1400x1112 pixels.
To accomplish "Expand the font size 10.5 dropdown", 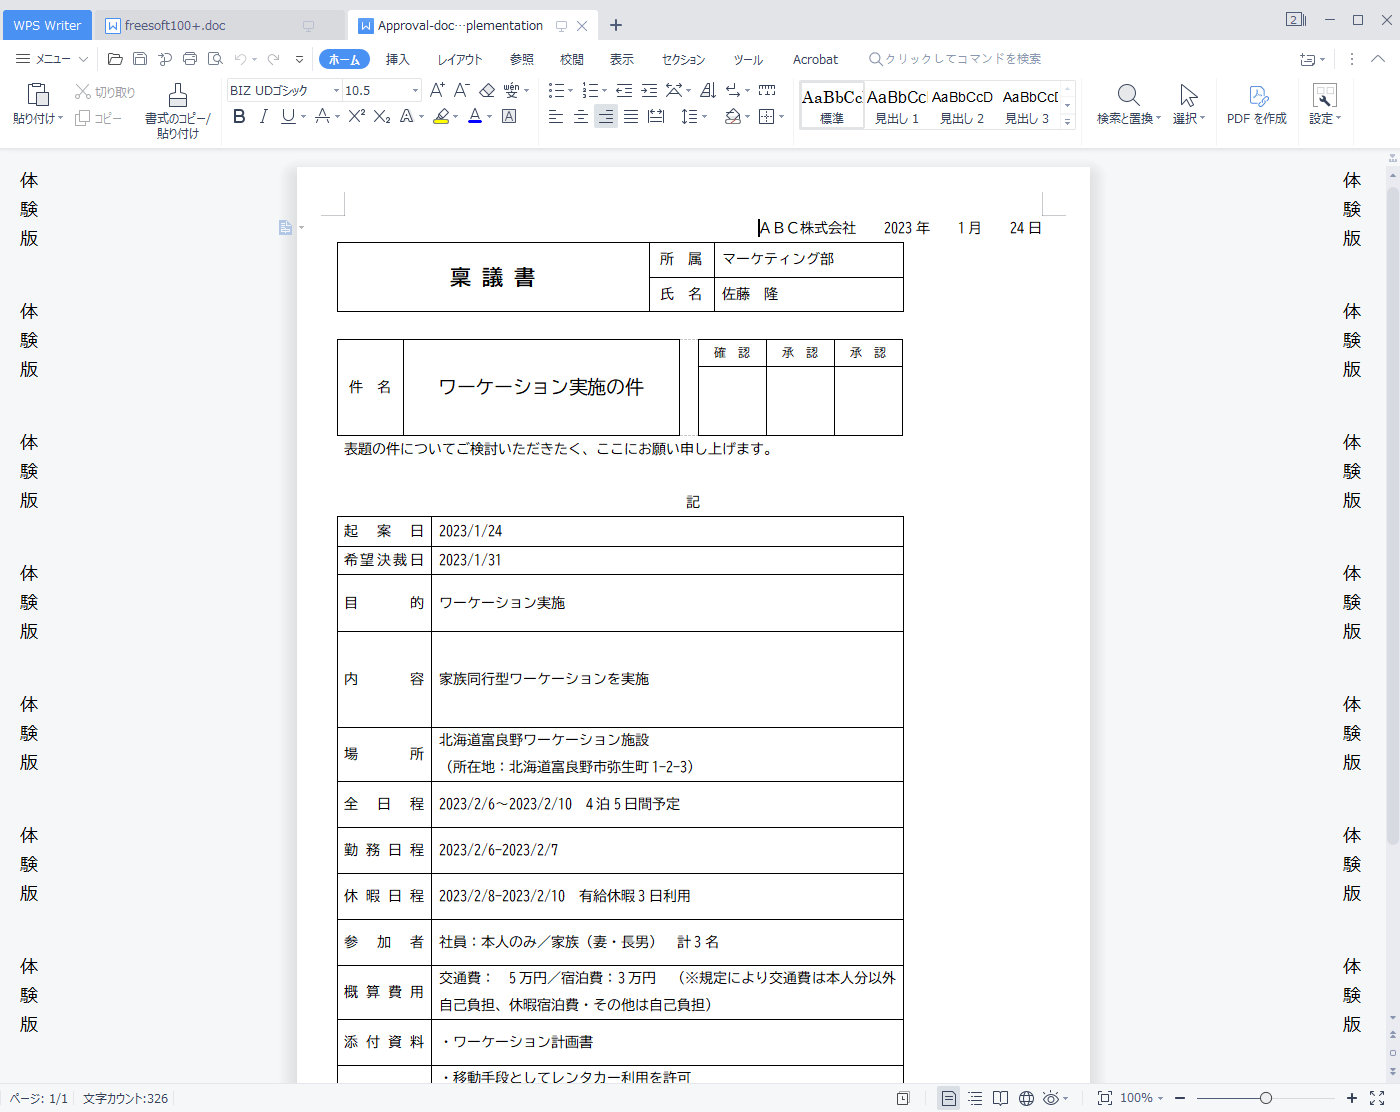I will (415, 90).
